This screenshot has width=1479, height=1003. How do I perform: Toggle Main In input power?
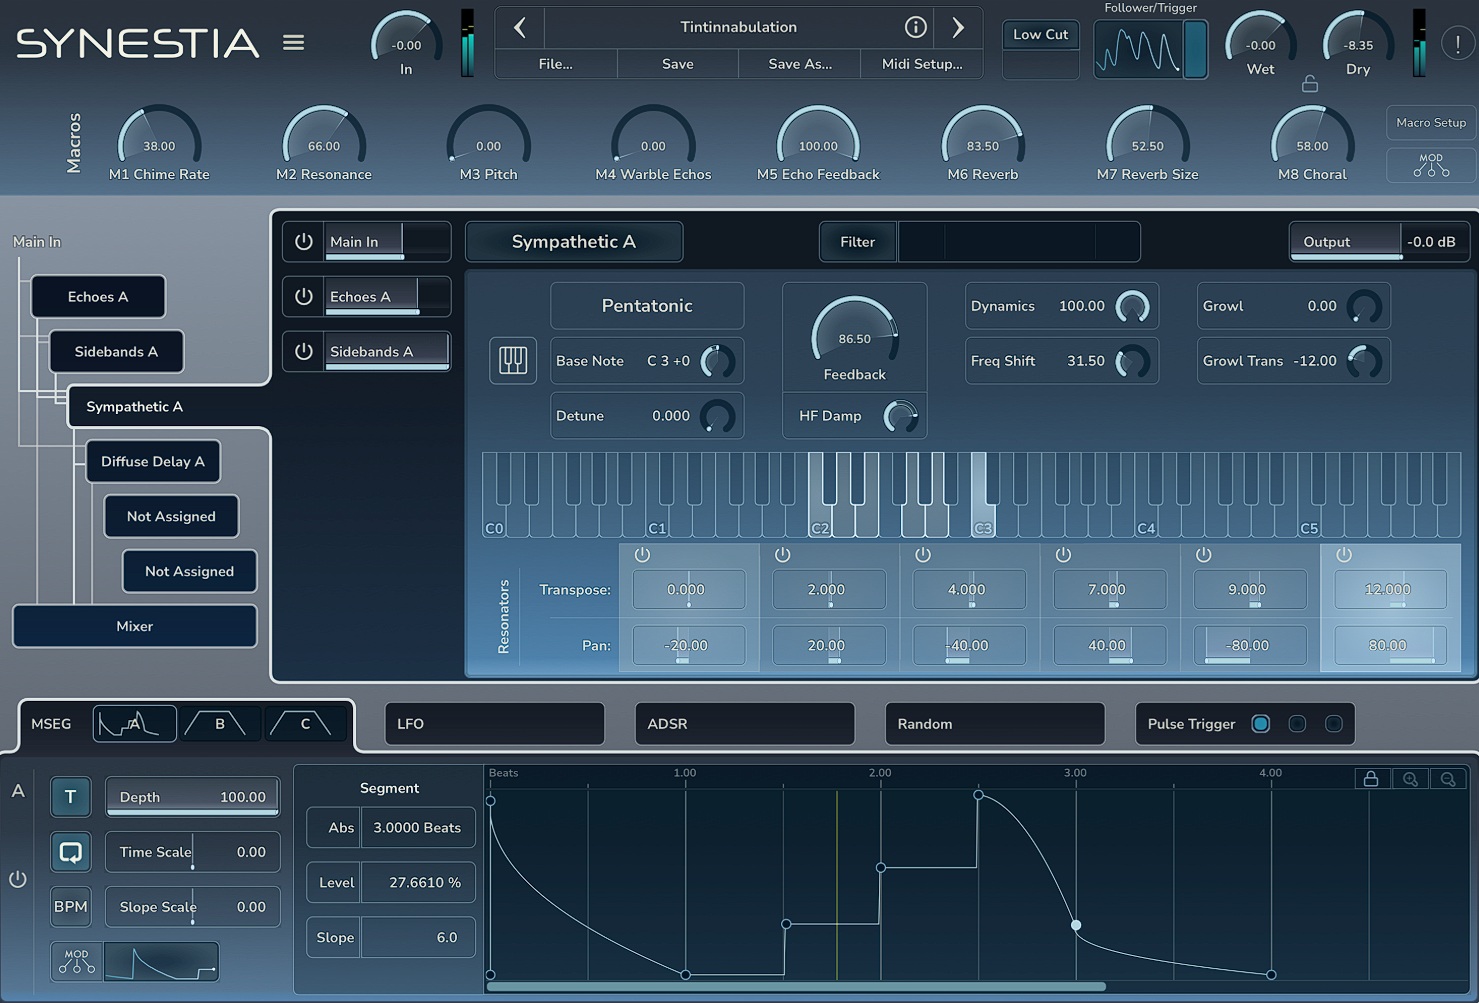click(304, 241)
